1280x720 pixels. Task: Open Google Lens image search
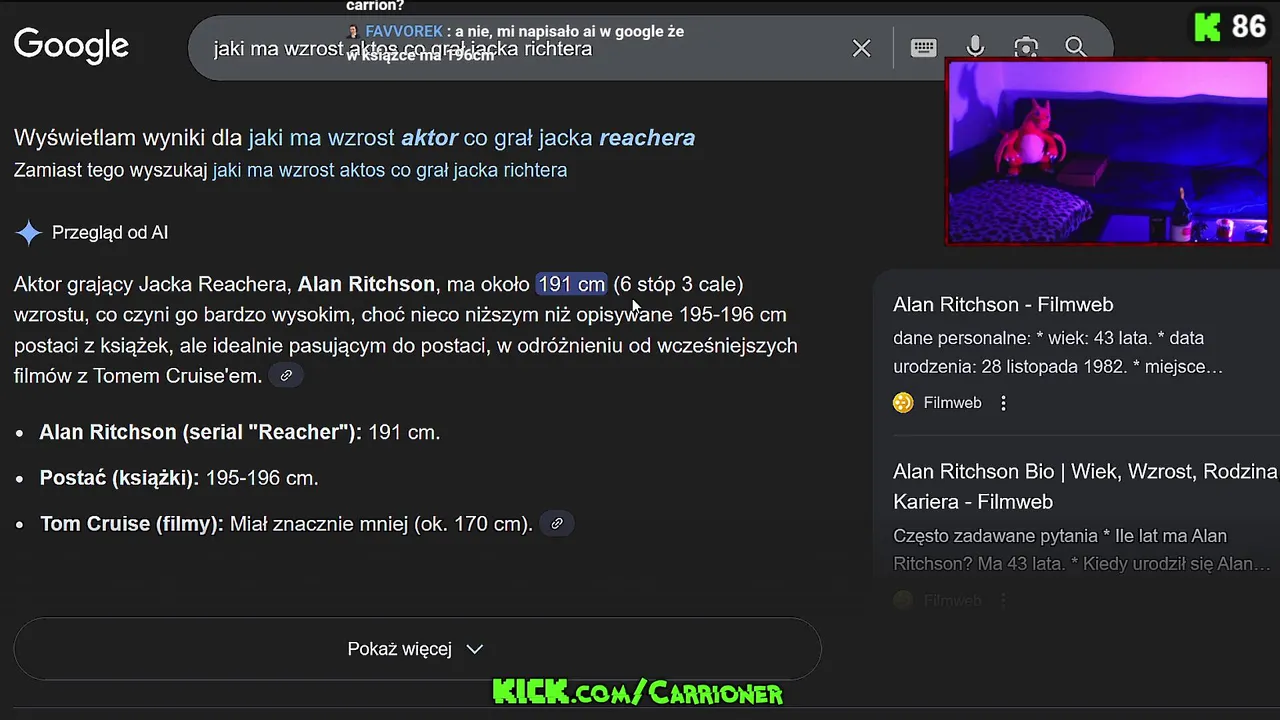coord(1025,47)
